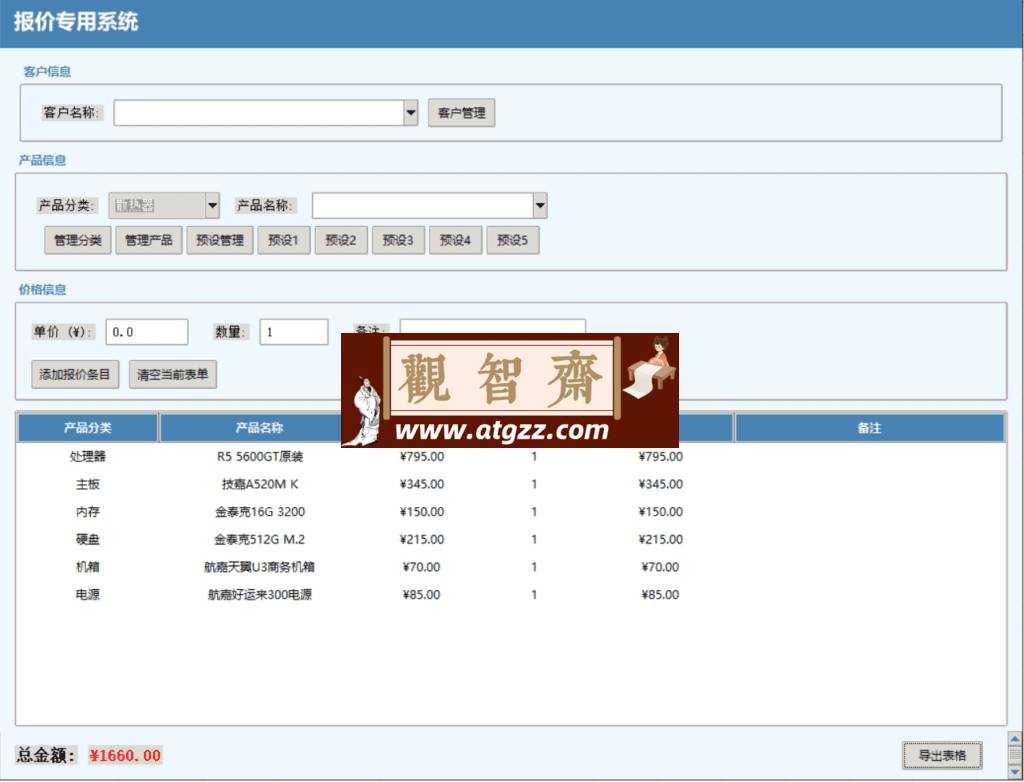1024x782 pixels.
Task: Click the 数量 quantity input field
Action: (294, 332)
